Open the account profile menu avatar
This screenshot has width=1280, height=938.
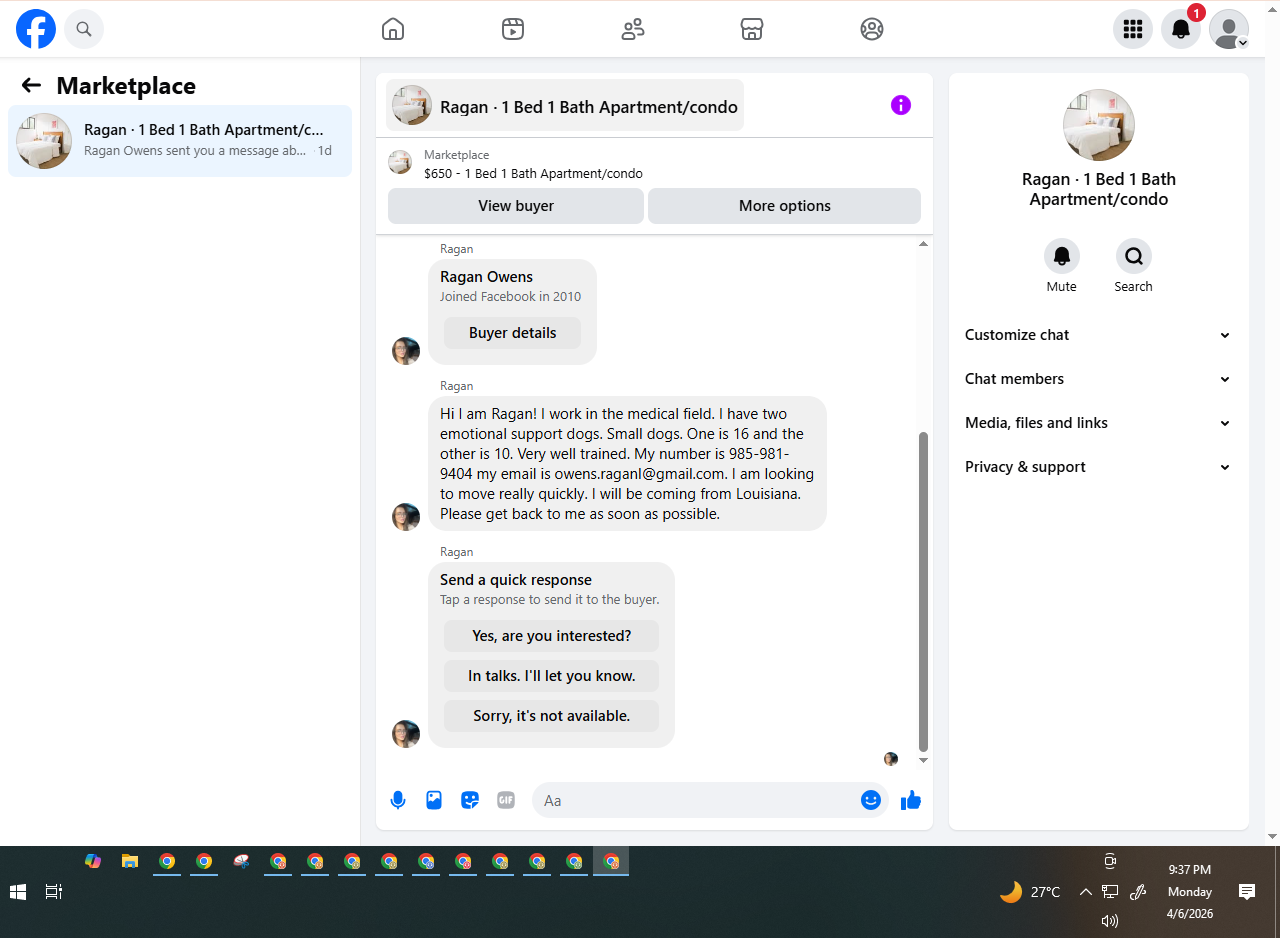click(1229, 29)
